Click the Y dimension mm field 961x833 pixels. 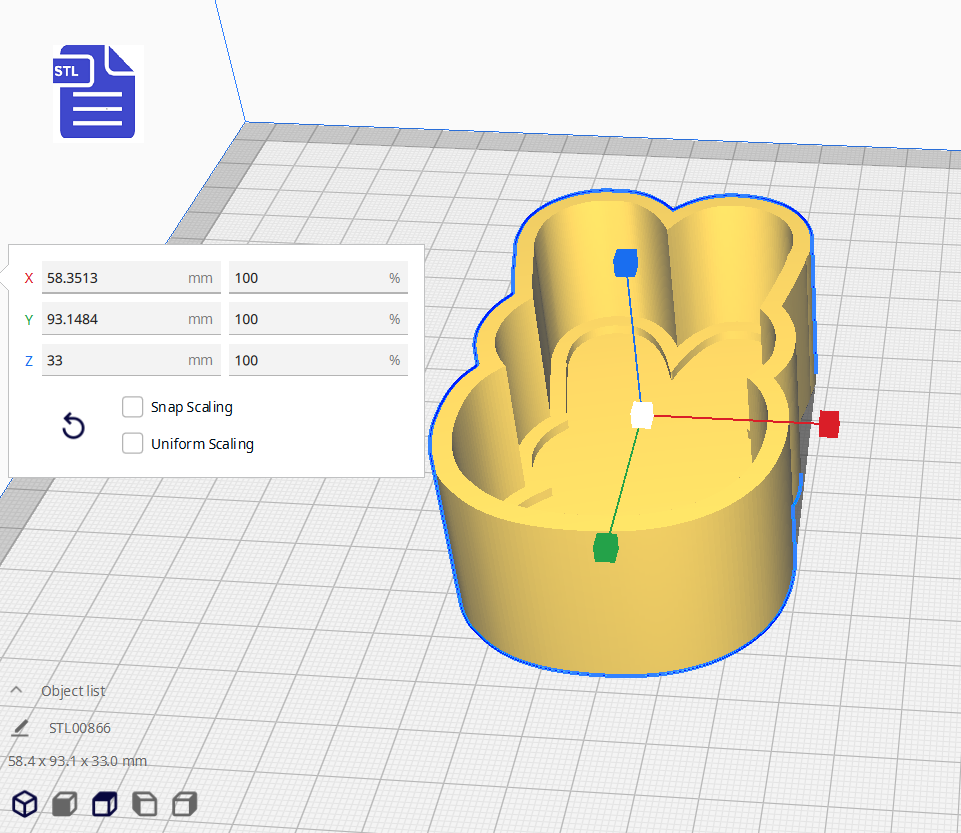coord(115,319)
